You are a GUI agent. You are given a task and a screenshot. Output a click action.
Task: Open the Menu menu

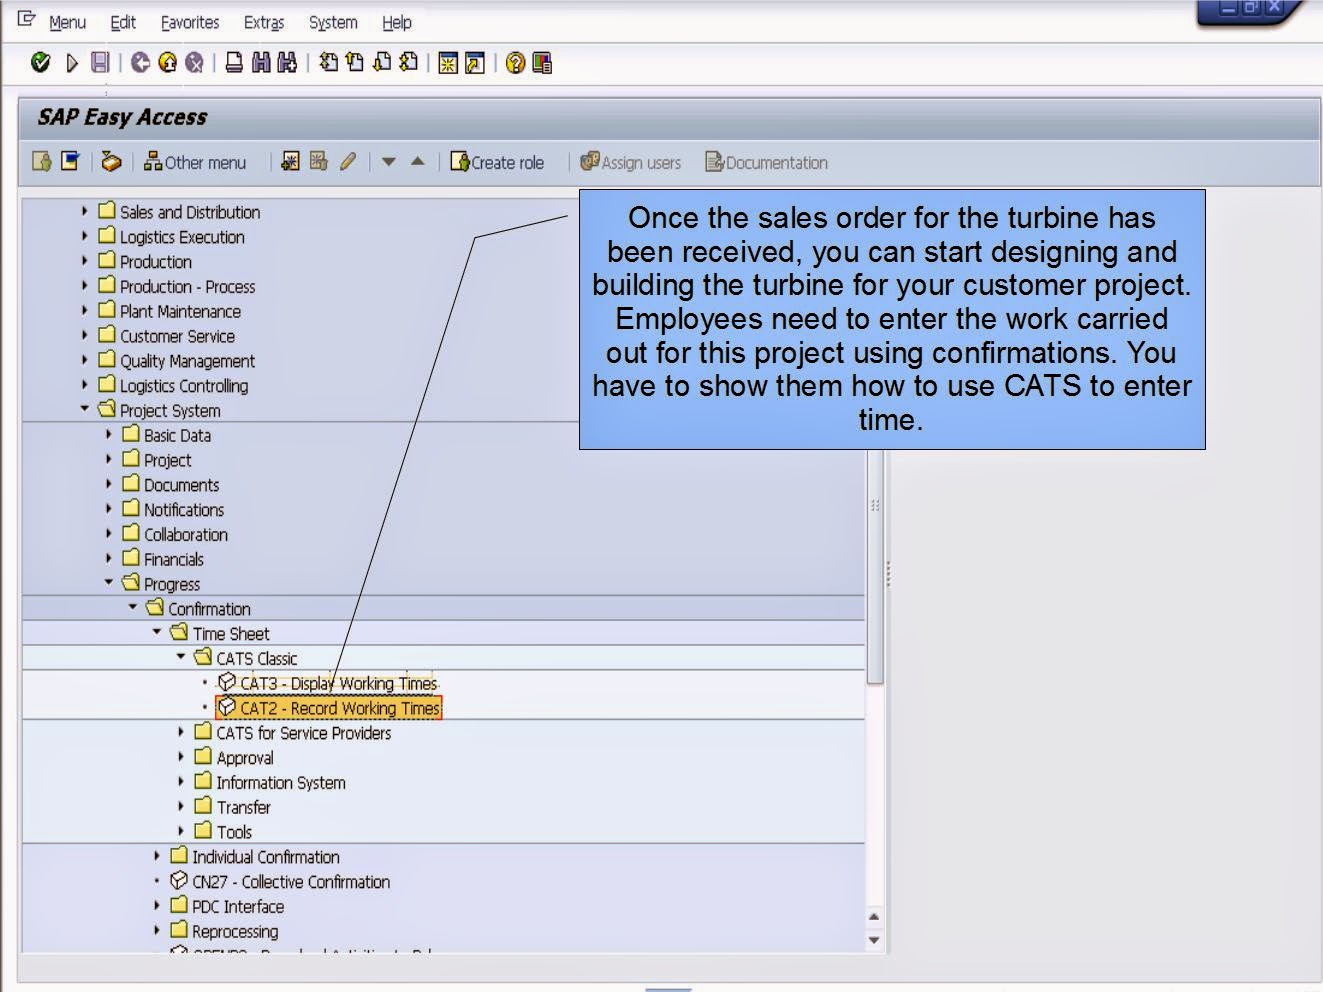click(67, 22)
